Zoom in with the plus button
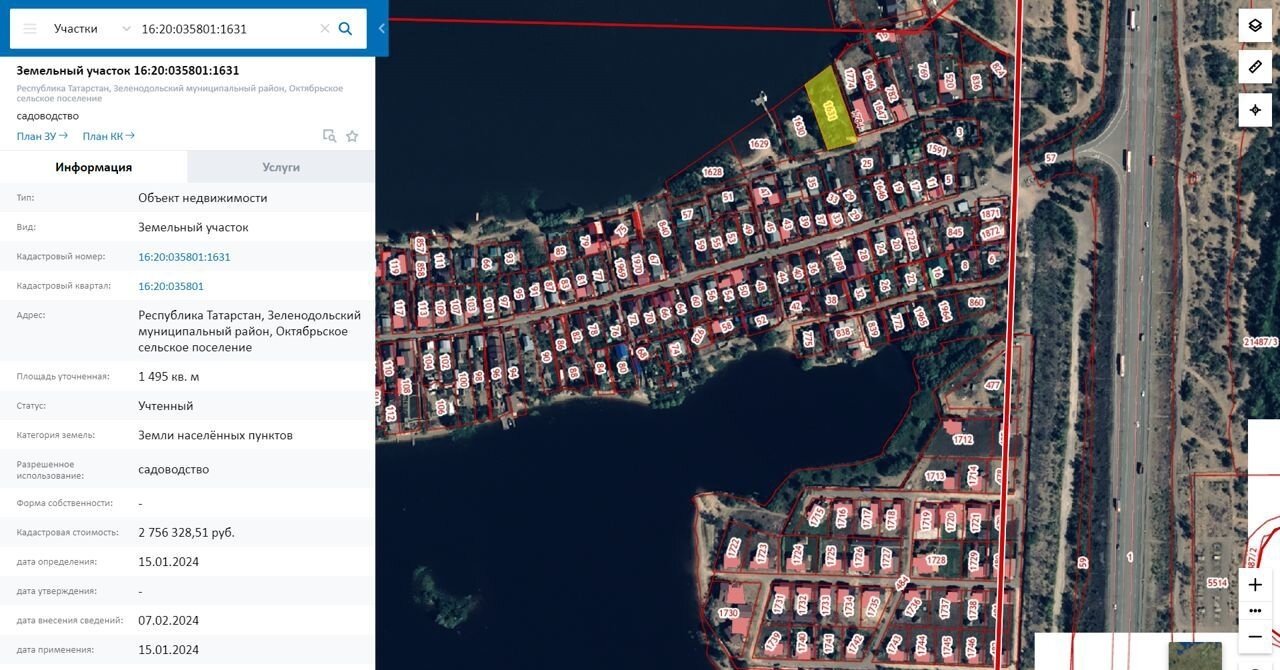This screenshot has width=1280, height=670. coord(1255,585)
